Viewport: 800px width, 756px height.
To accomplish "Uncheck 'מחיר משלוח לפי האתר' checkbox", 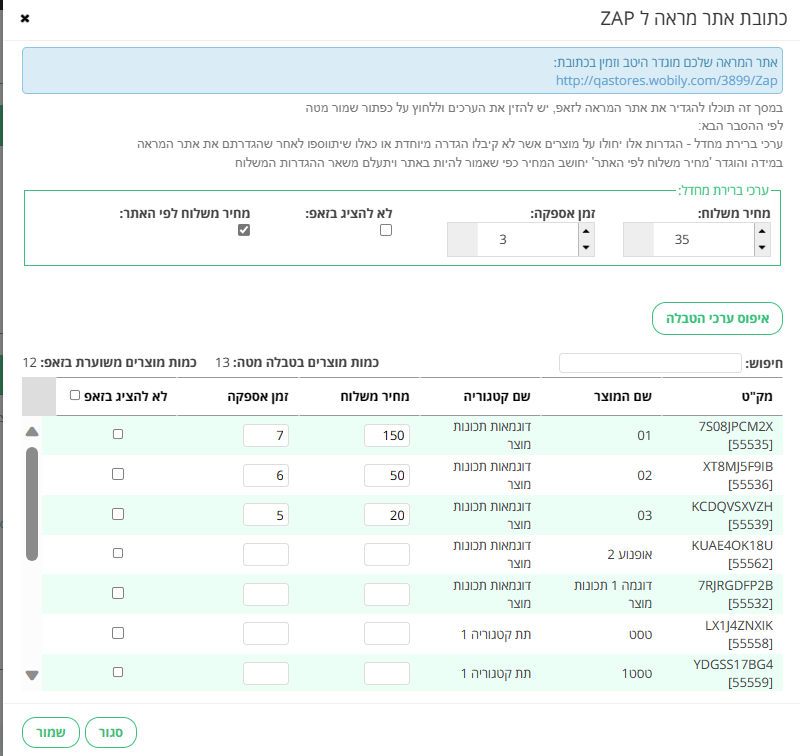I will 244,230.
